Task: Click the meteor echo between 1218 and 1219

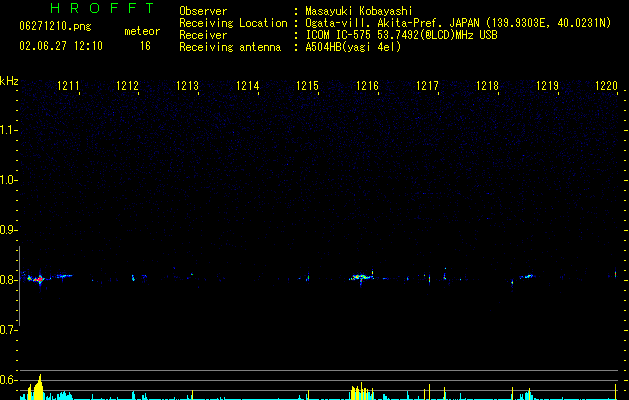Action: coord(526,276)
